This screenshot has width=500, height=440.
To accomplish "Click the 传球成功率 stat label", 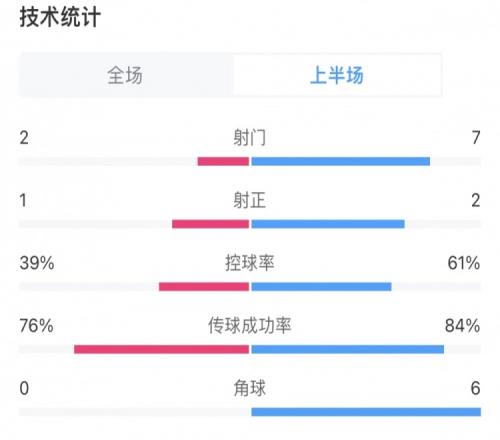I will [250, 326].
